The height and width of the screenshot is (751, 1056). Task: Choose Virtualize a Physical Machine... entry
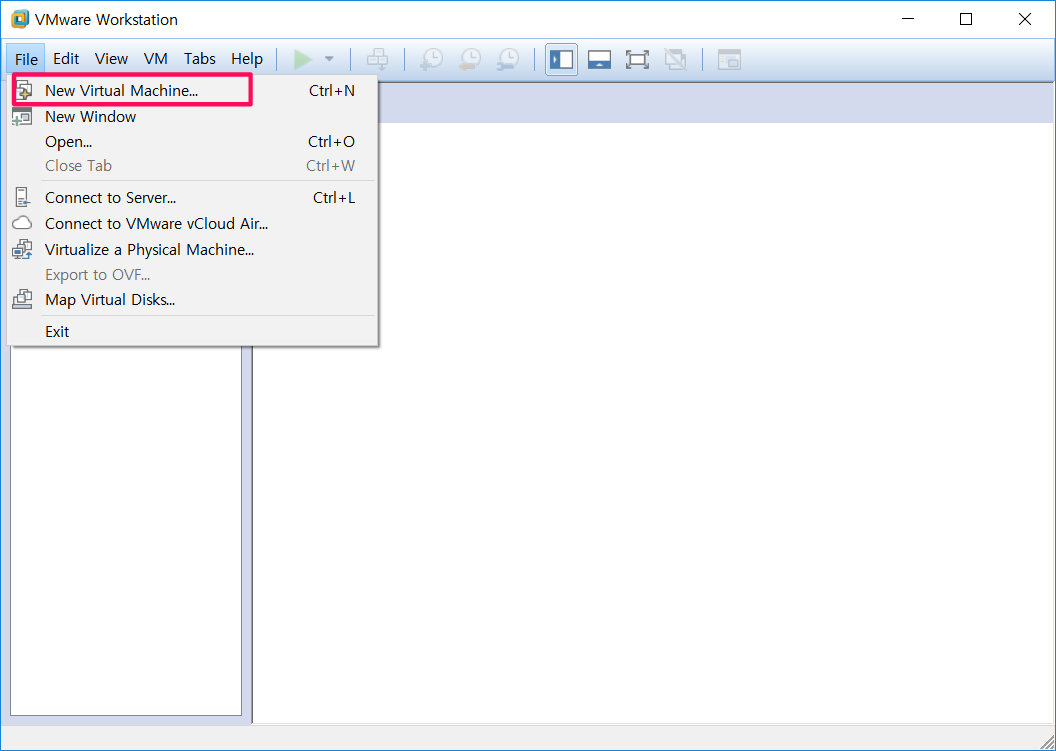point(193,249)
